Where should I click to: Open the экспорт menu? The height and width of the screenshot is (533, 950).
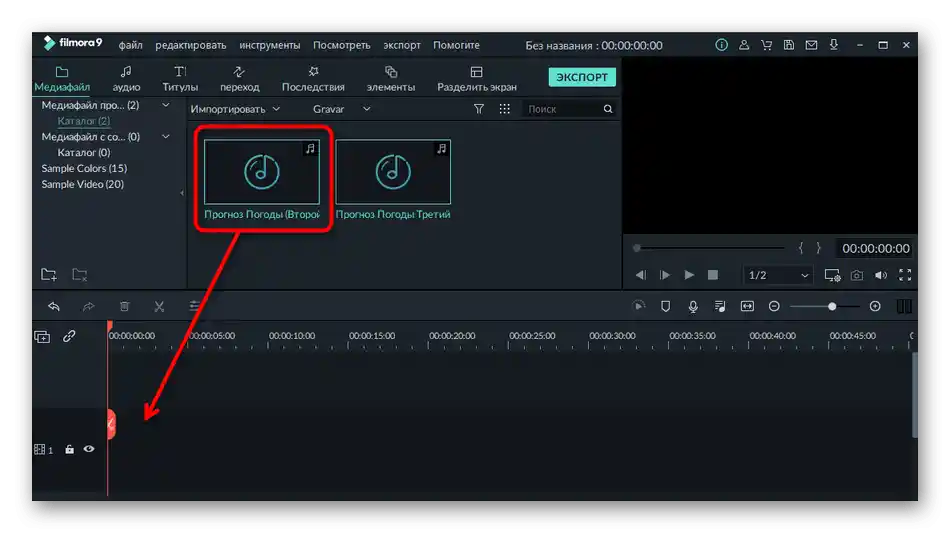click(402, 45)
